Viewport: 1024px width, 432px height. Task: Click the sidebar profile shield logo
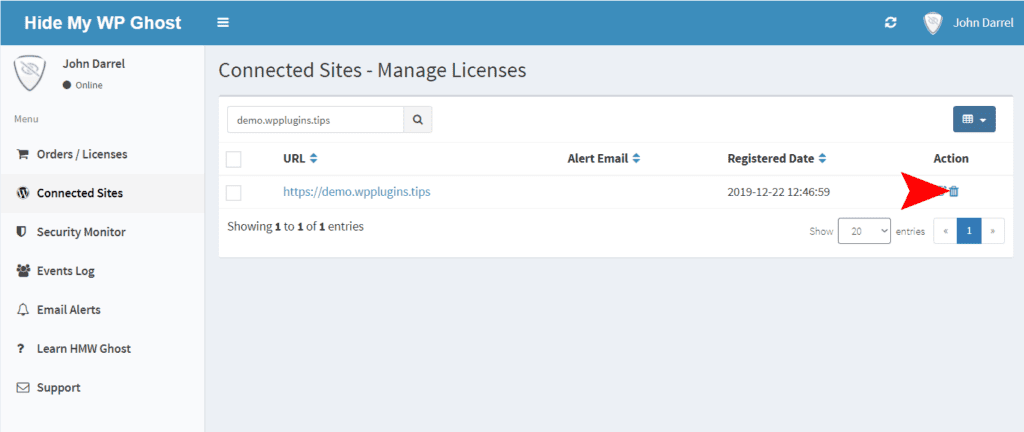pos(30,72)
